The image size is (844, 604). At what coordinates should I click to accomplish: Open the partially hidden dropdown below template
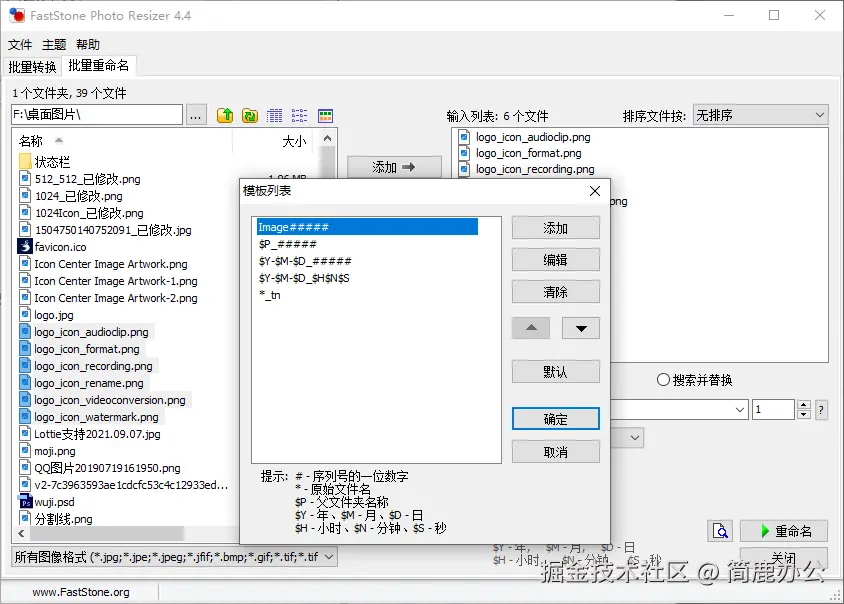click(635, 438)
